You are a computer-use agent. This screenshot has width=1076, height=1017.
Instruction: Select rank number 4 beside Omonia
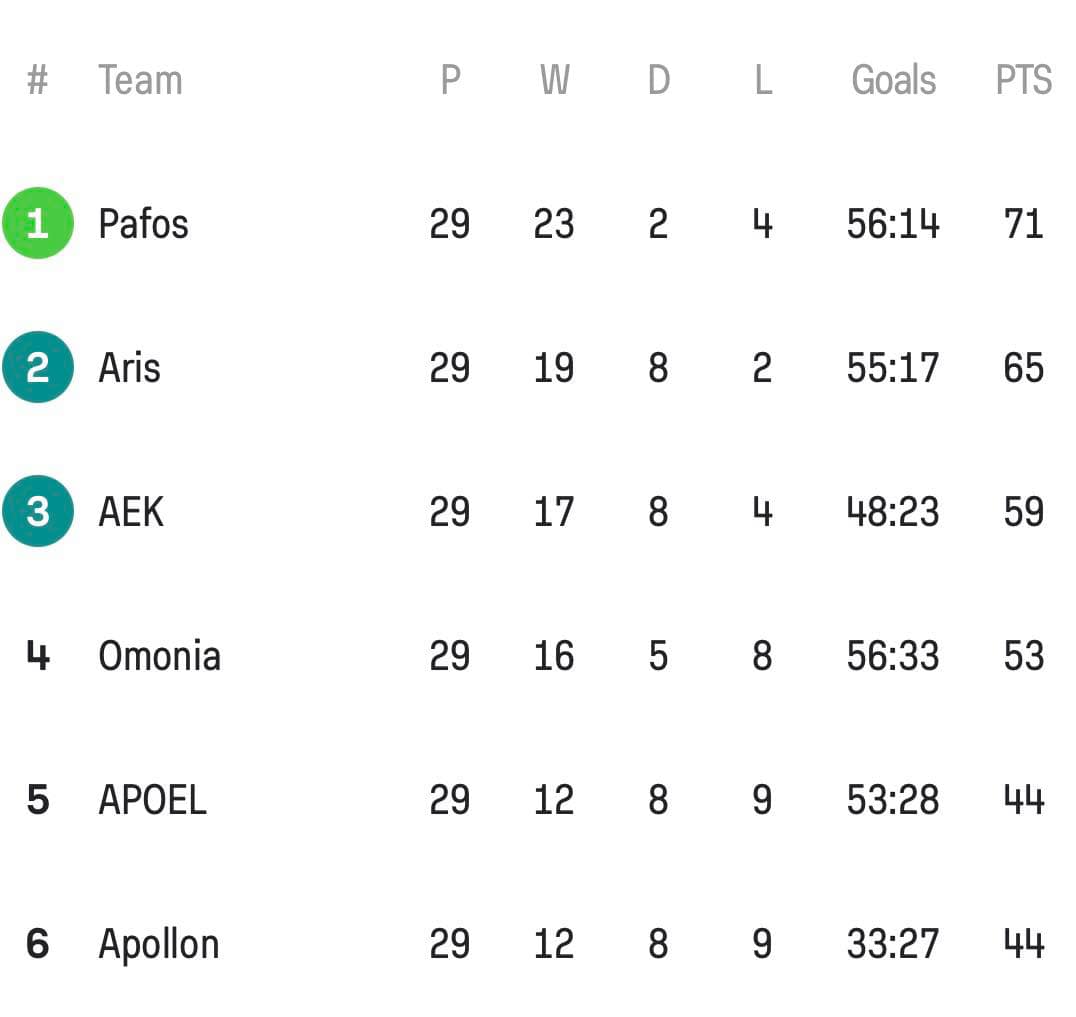click(38, 655)
